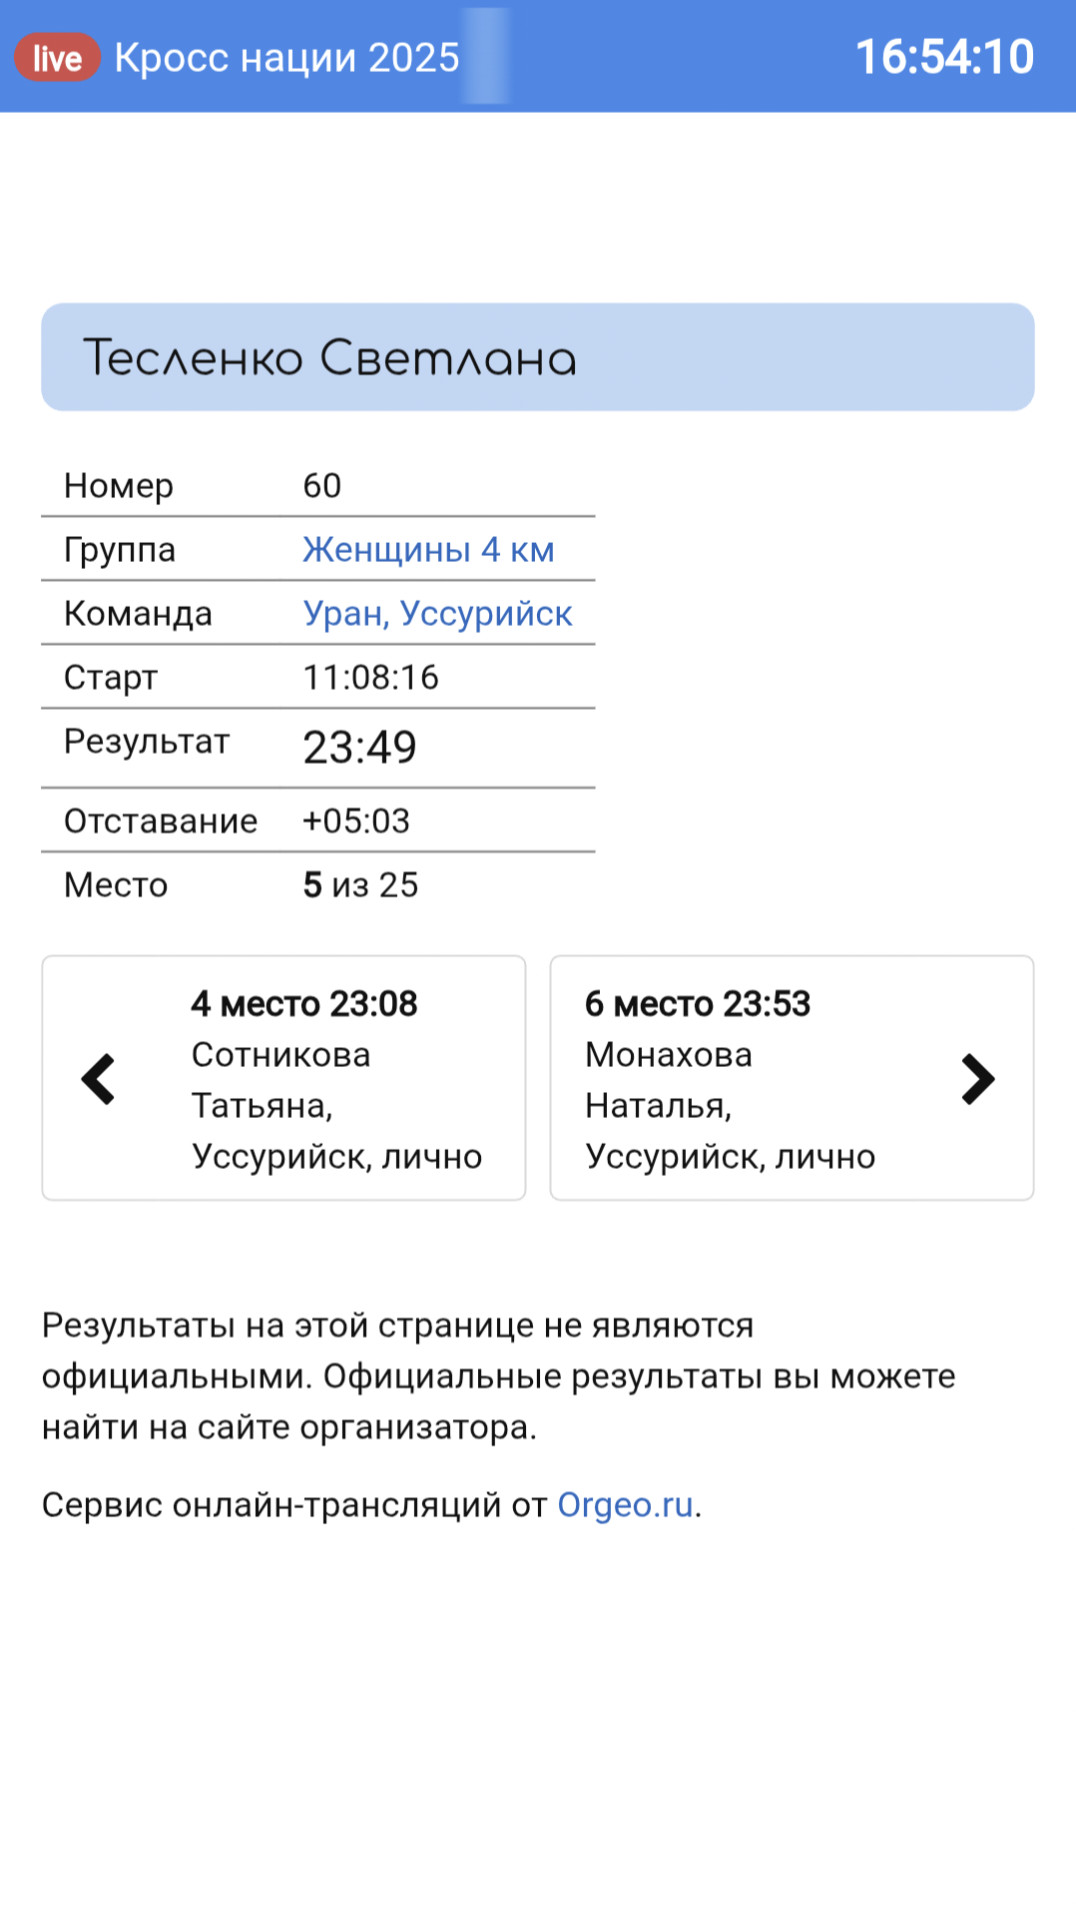
Task: Open the Уран, Уссурийск team link
Action: (438, 613)
